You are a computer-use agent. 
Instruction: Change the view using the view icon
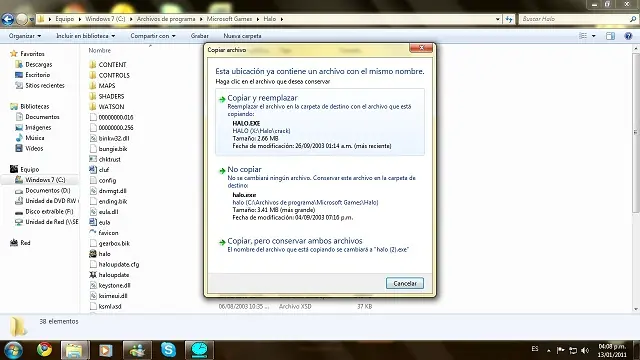pyautogui.click(x=583, y=36)
